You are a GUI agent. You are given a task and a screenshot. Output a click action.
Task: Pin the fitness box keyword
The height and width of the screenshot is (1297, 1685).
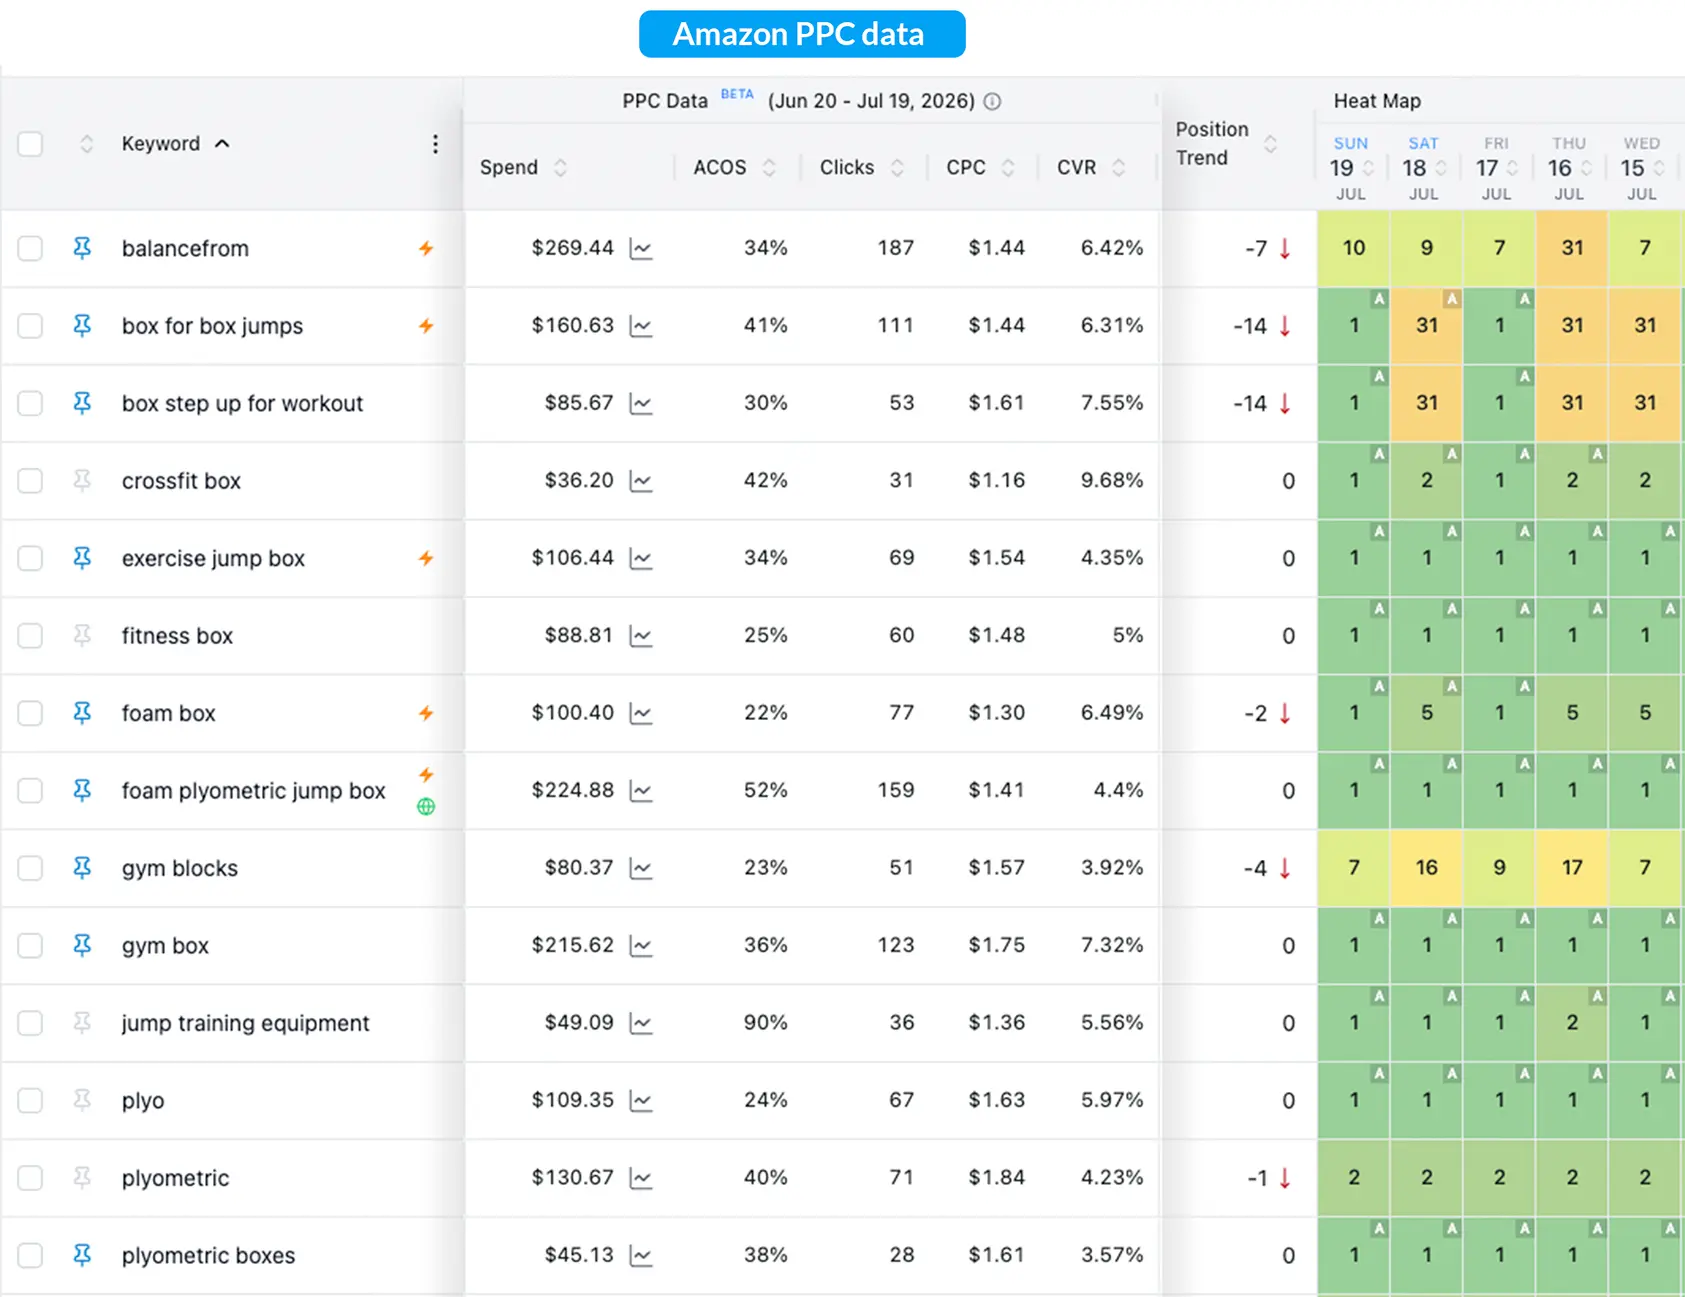[x=82, y=636]
